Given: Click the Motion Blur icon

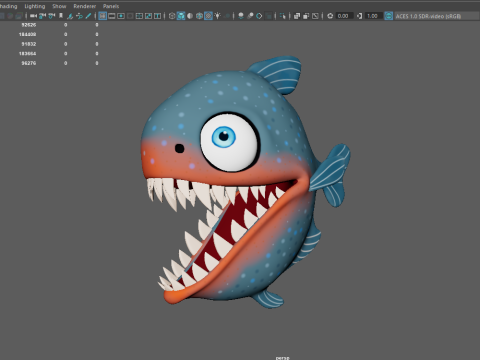Looking at the screenshot, I should [250, 16].
